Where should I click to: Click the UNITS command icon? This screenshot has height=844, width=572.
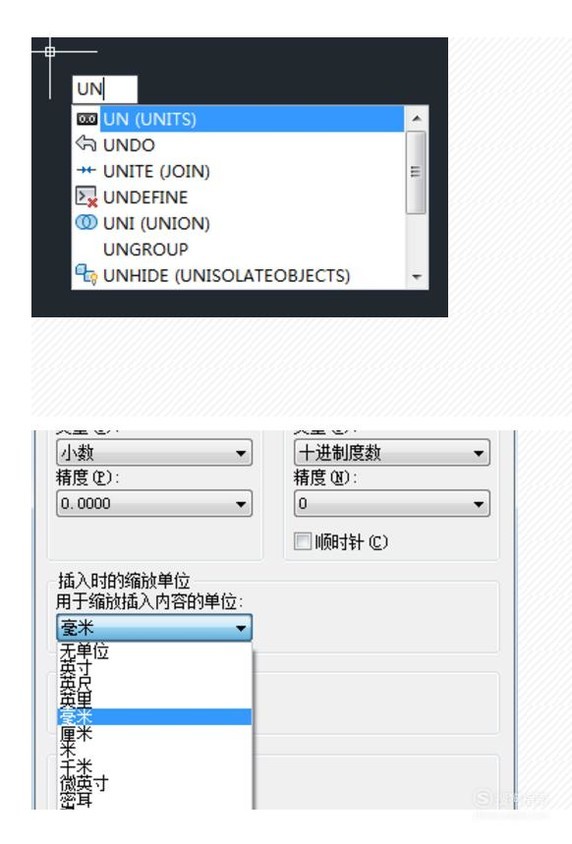pyautogui.click(x=87, y=119)
